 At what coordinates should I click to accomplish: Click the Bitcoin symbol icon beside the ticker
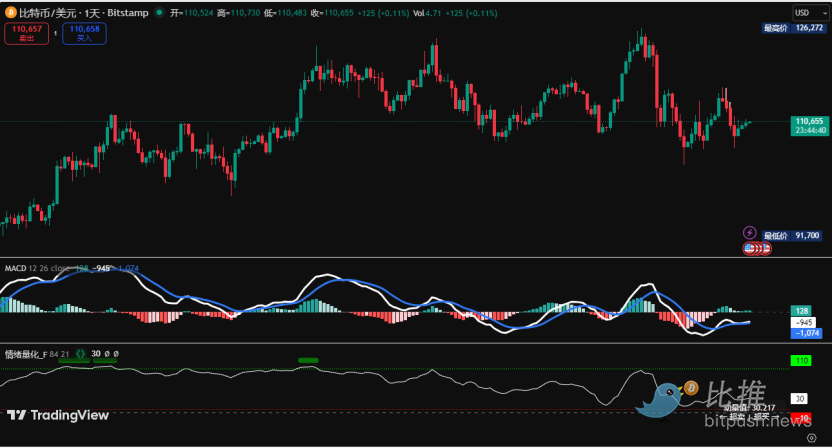coord(11,12)
